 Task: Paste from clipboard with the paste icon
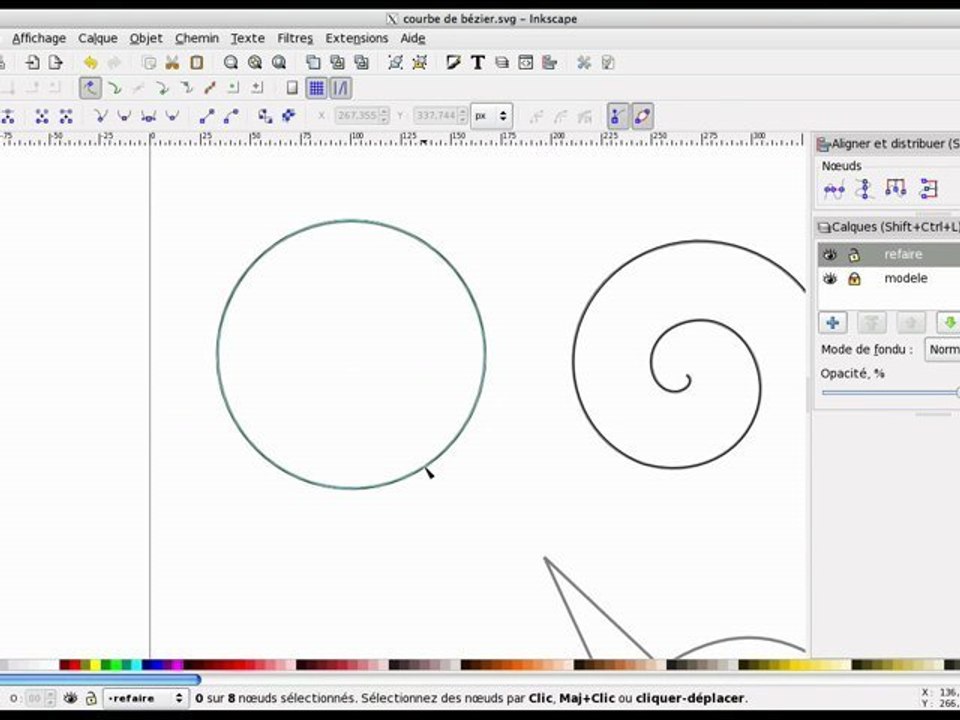[197, 62]
